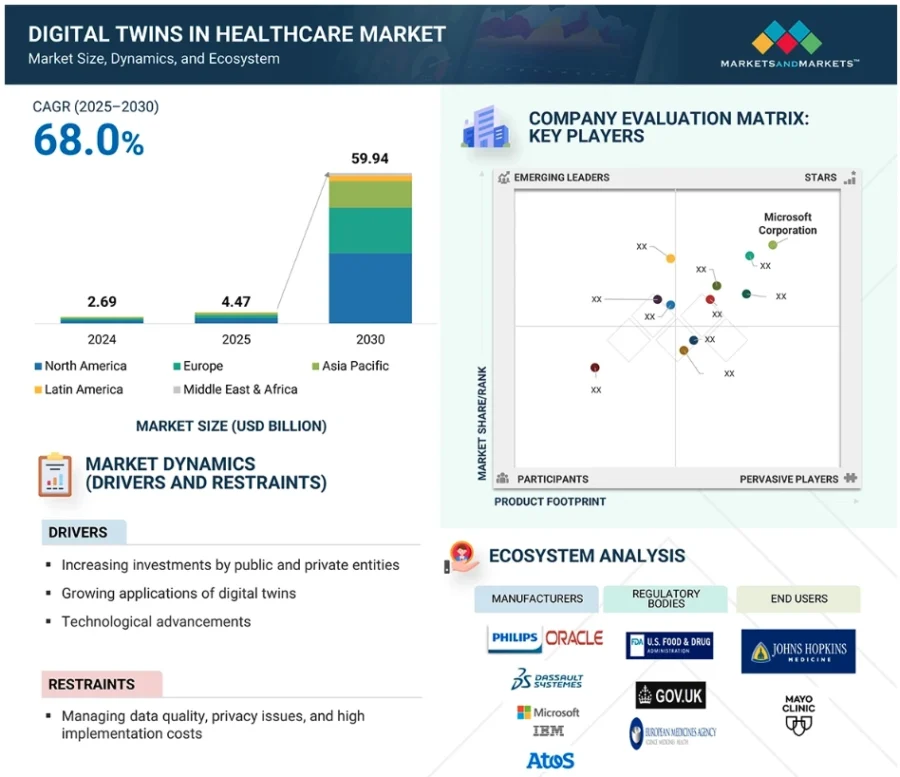
Task: Click the Mayo Clinic logo
Action: [x=798, y=715]
